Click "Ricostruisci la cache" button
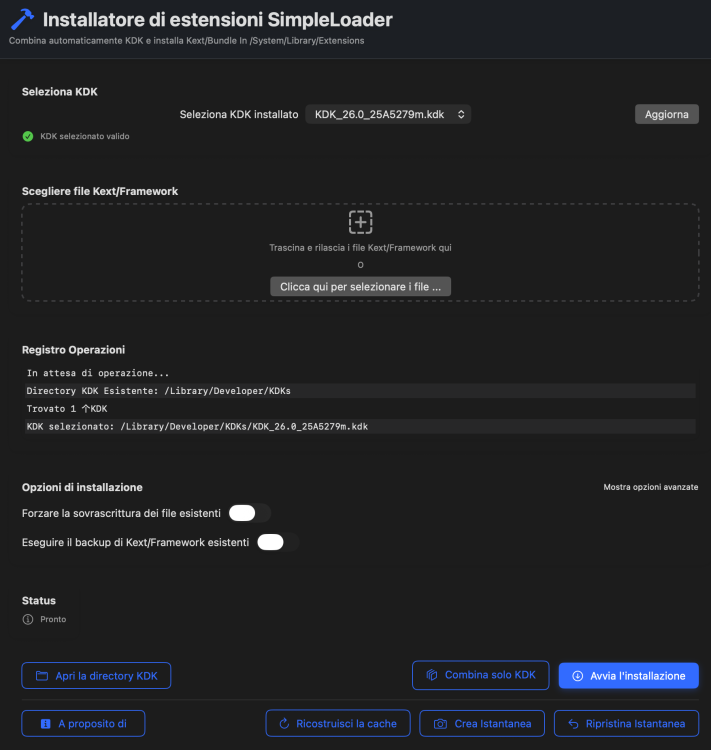The width and height of the screenshot is (711, 750). [338, 724]
